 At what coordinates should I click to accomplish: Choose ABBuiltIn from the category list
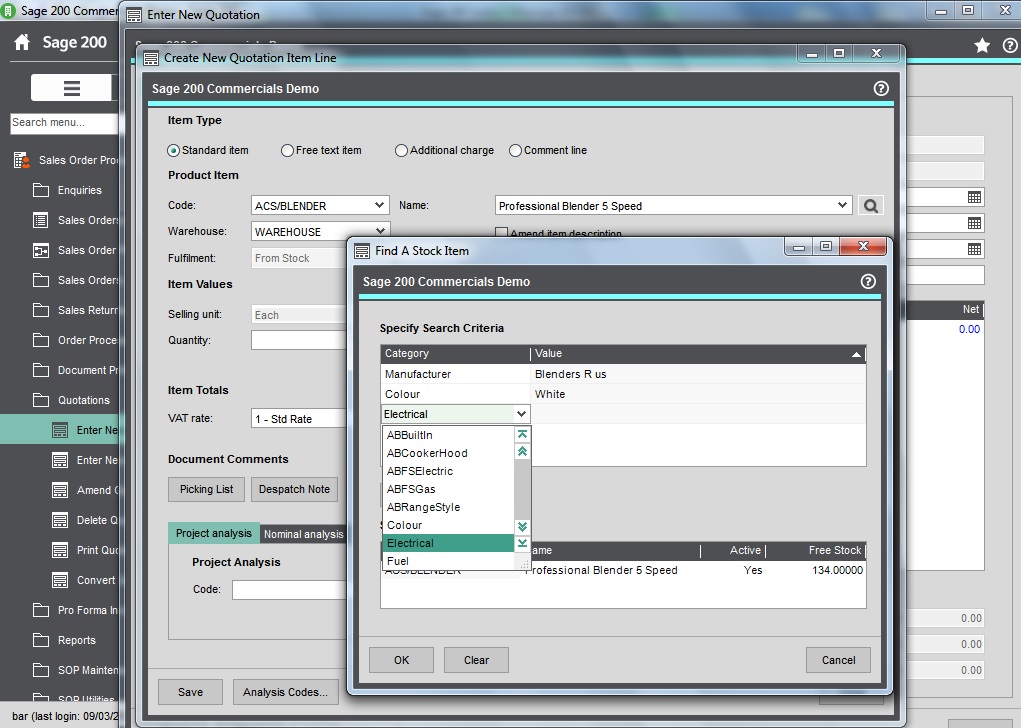449,435
